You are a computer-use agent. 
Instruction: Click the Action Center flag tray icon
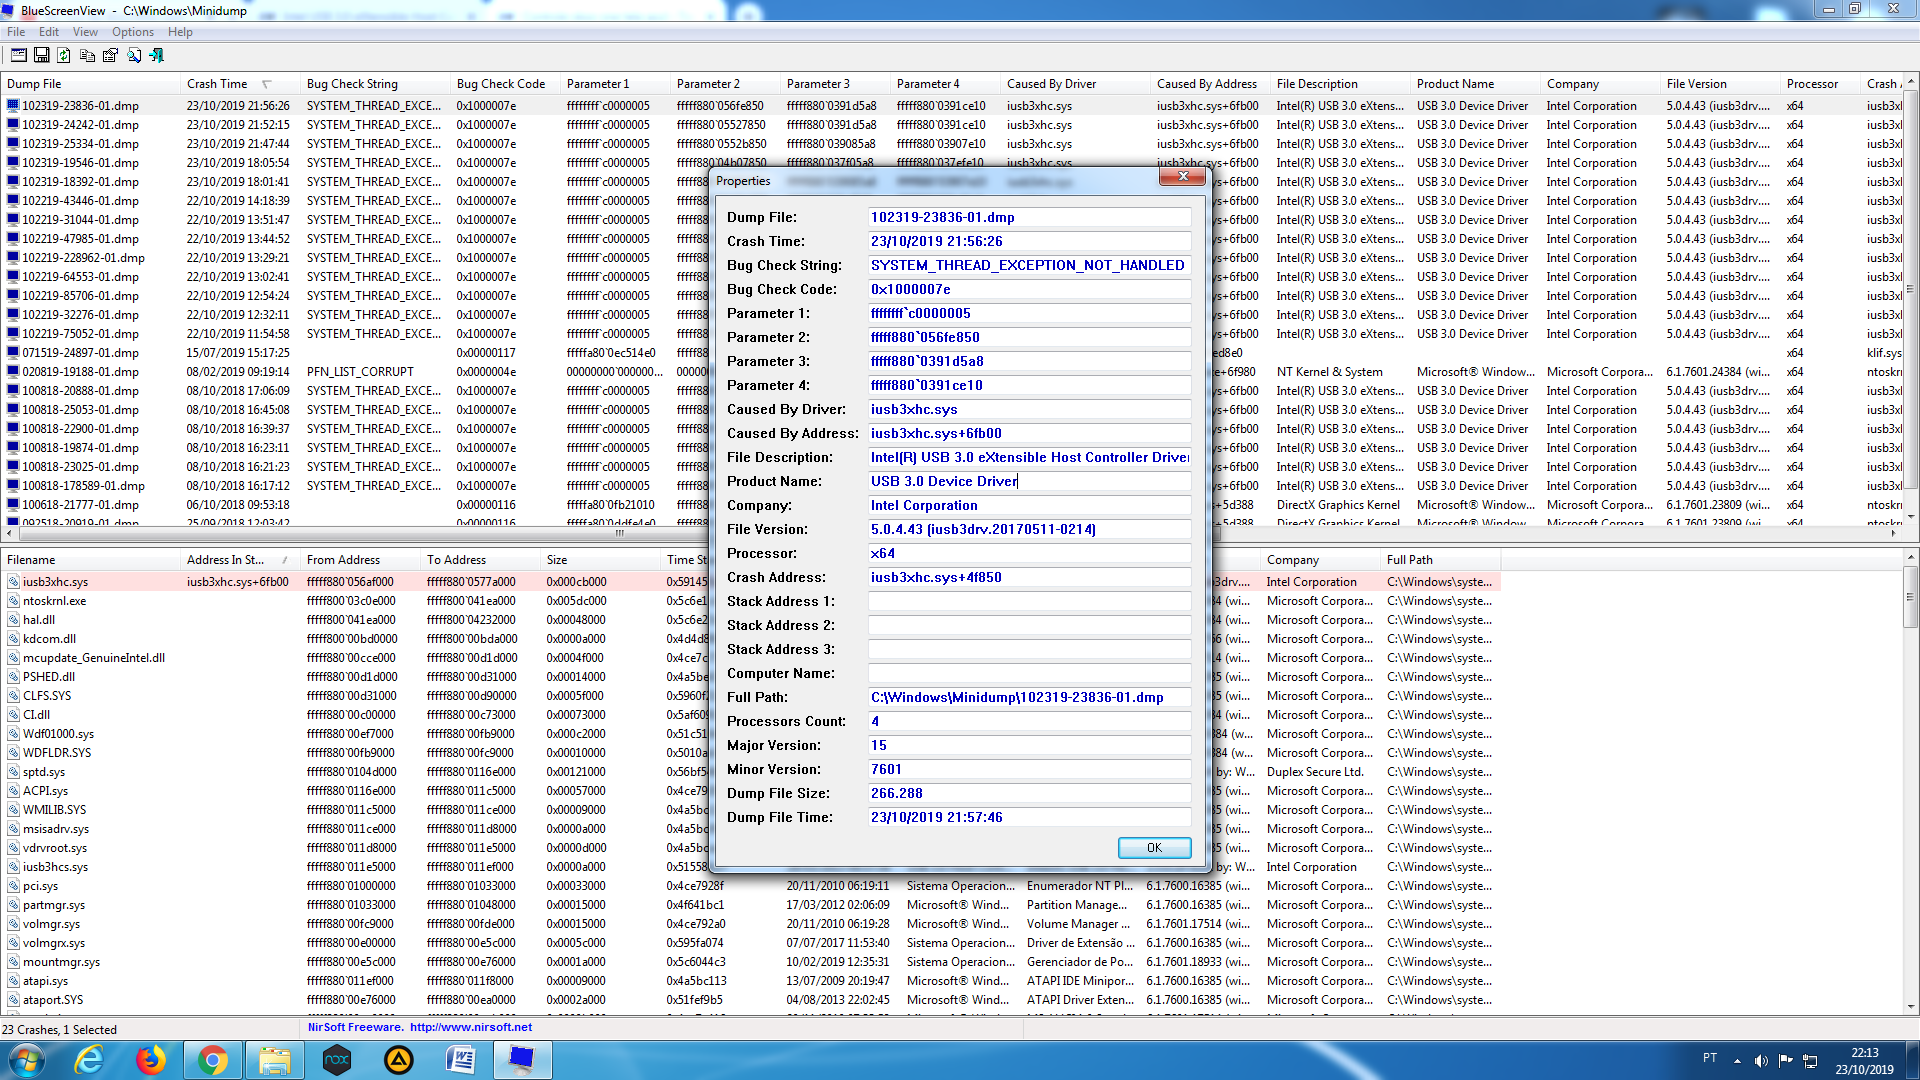tap(1786, 1060)
